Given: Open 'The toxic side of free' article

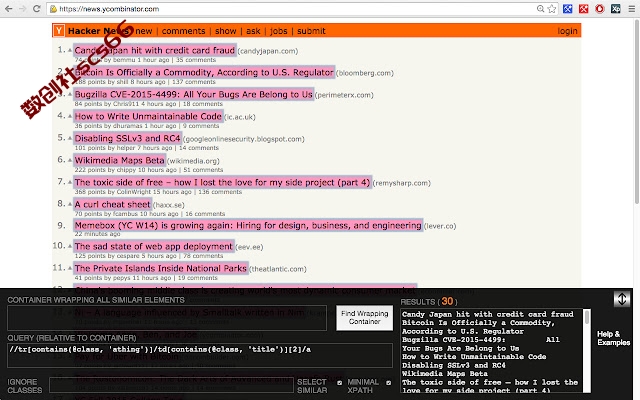Looking at the screenshot, I should (222, 182).
